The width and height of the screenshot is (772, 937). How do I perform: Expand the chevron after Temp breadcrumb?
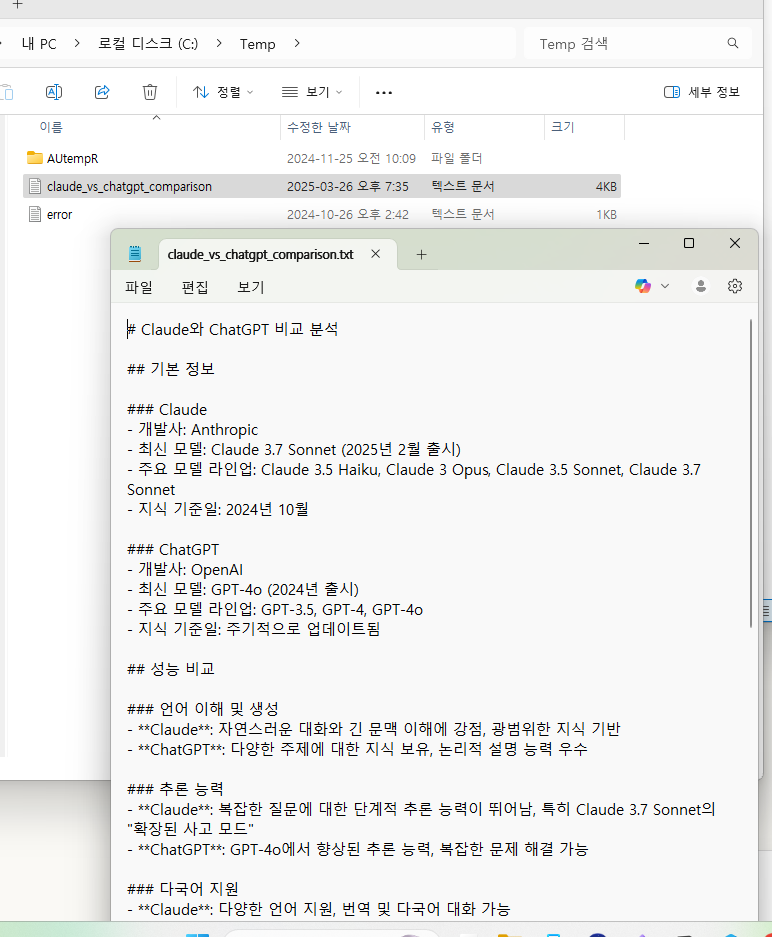point(297,43)
